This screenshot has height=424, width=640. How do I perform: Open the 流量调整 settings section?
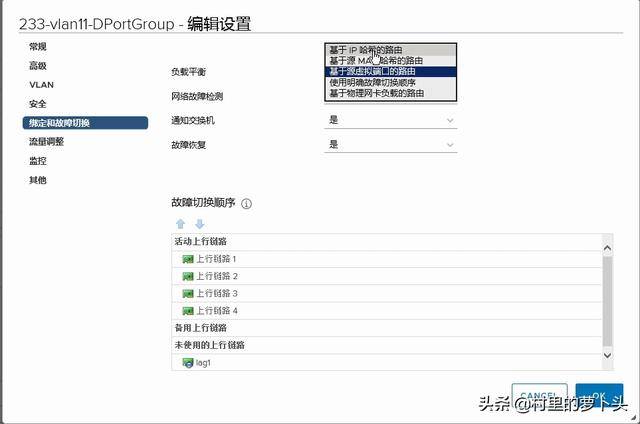point(46,141)
